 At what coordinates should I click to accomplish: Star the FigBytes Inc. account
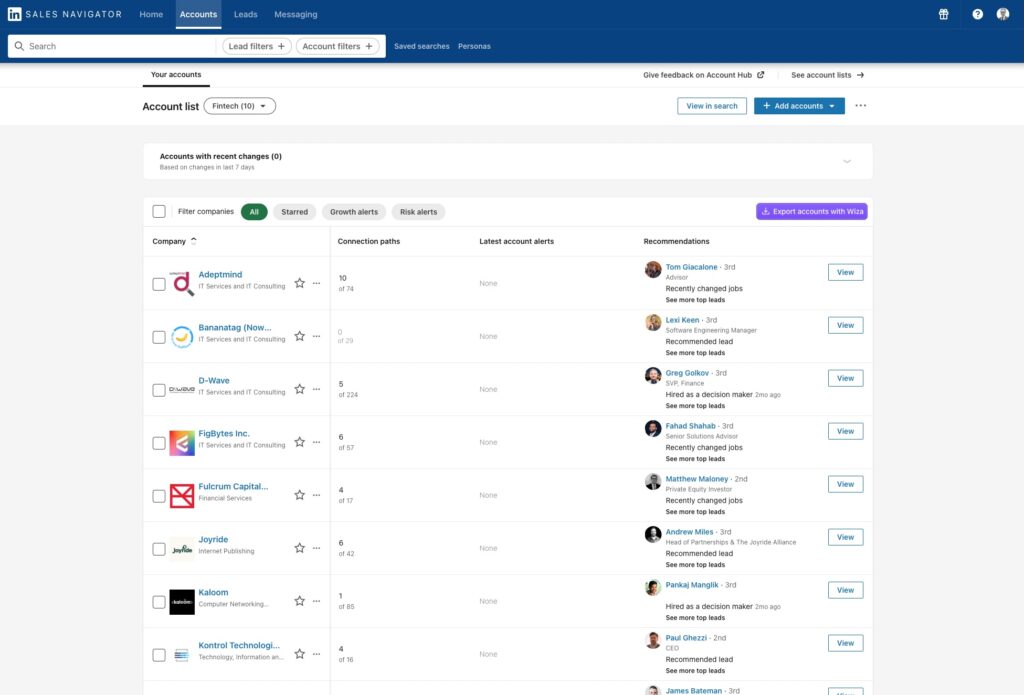point(300,442)
